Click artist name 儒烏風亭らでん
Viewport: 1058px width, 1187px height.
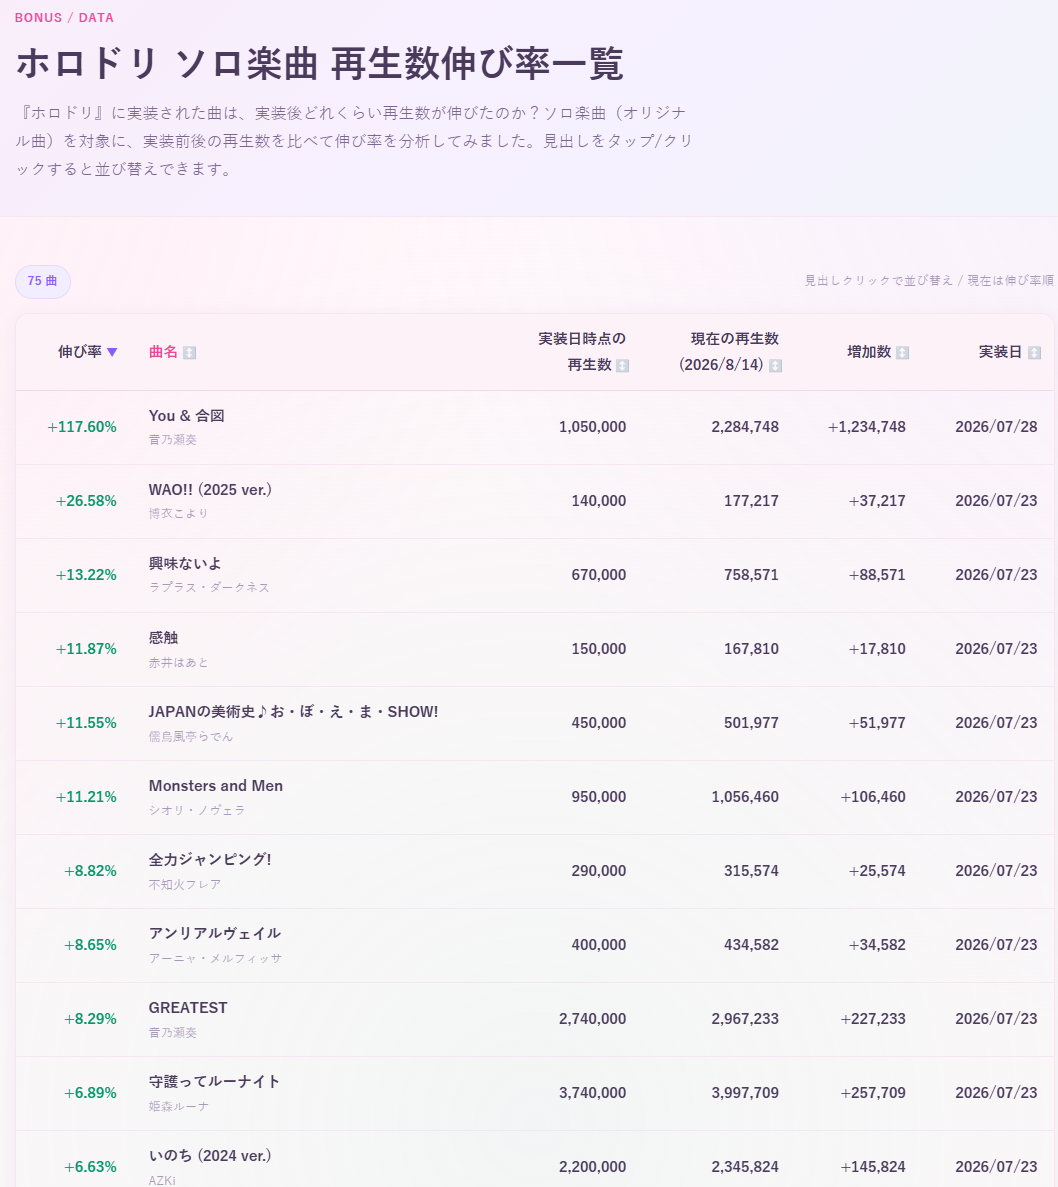(x=191, y=737)
